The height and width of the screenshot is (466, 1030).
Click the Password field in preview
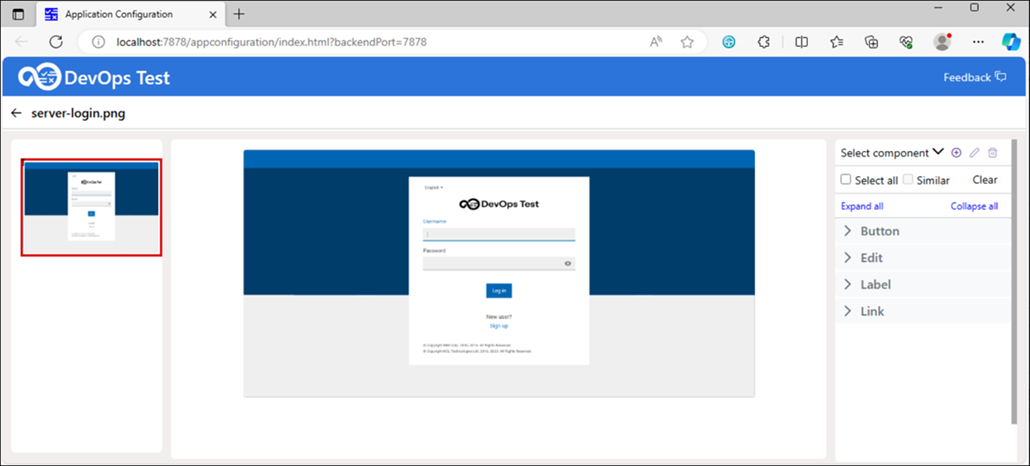[499, 264]
